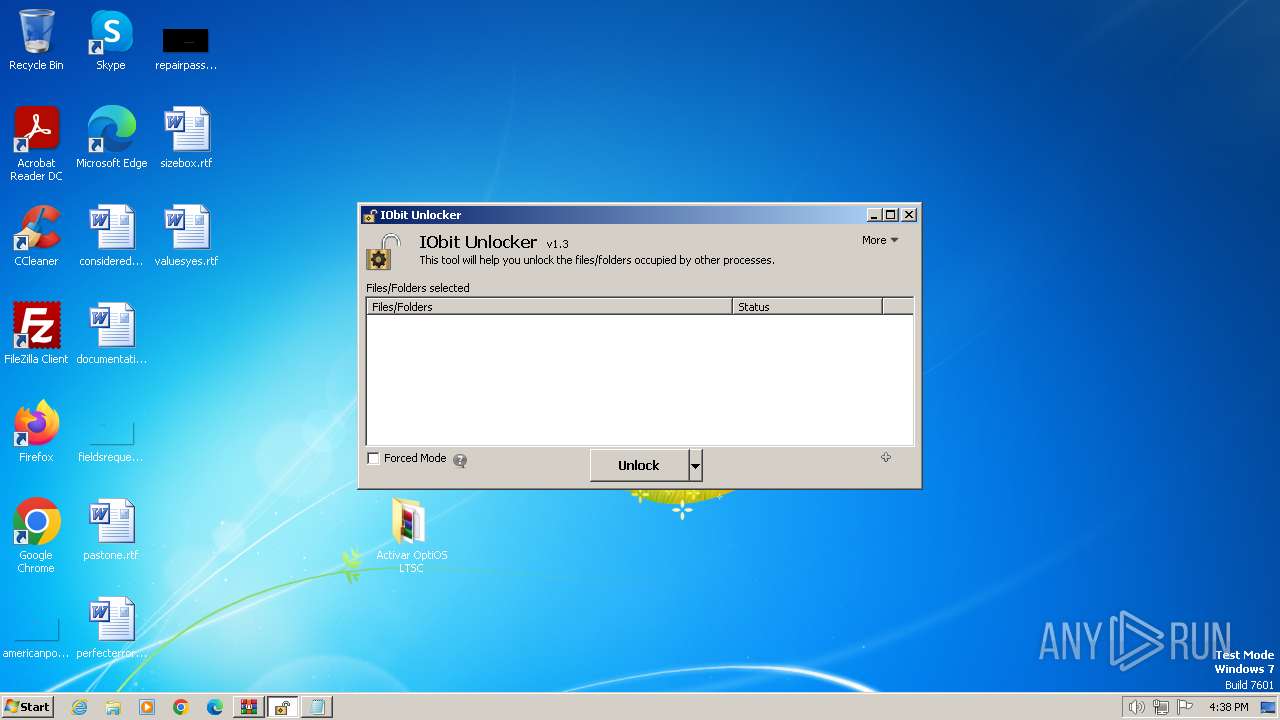Select the considered document icon
Image resolution: width=1280 pixels, height=720 pixels.
point(111,235)
